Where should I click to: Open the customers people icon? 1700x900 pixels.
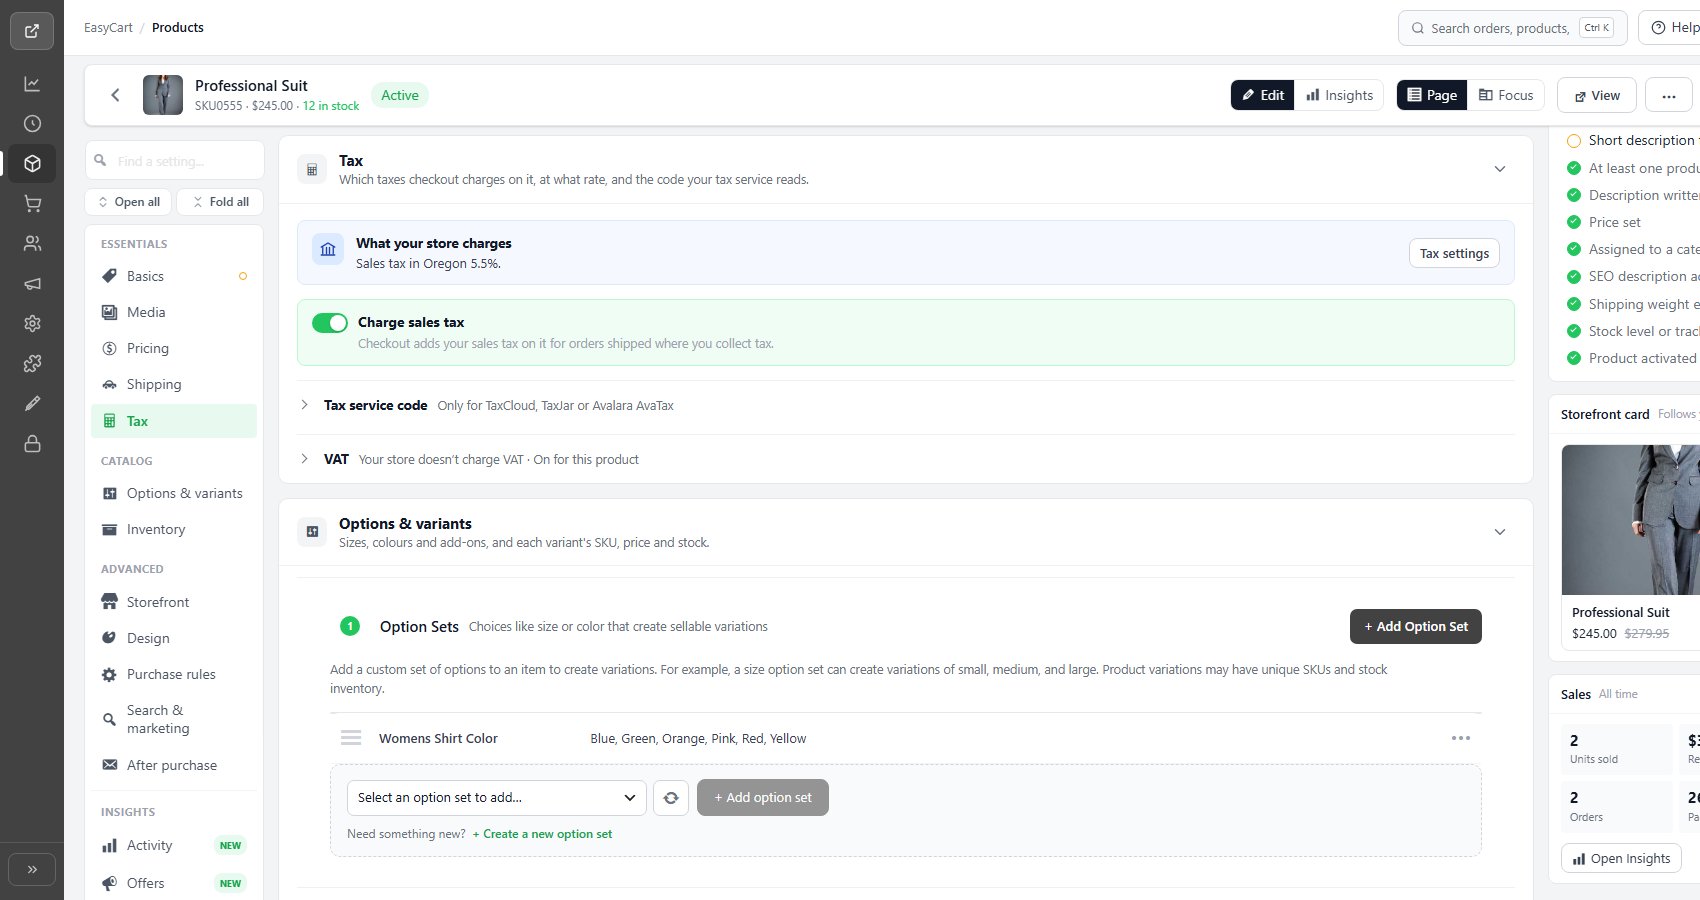32,243
